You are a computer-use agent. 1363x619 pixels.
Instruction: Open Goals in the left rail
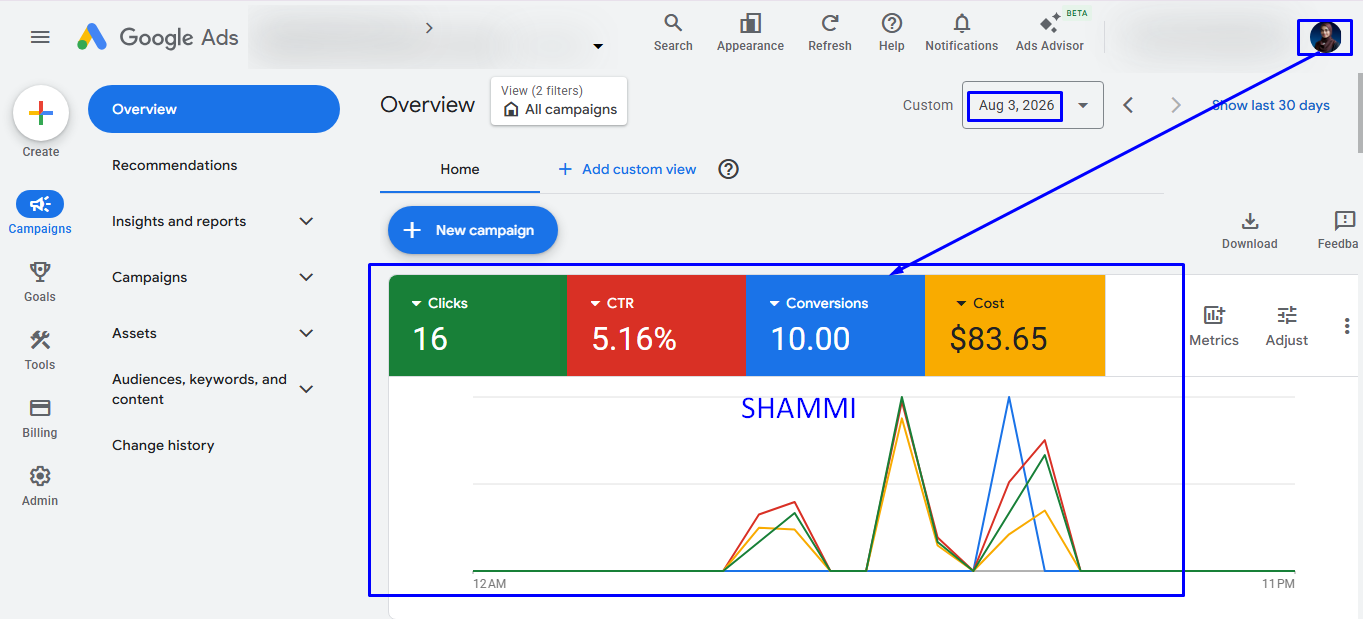pyautogui.click(x=40, y=282)
